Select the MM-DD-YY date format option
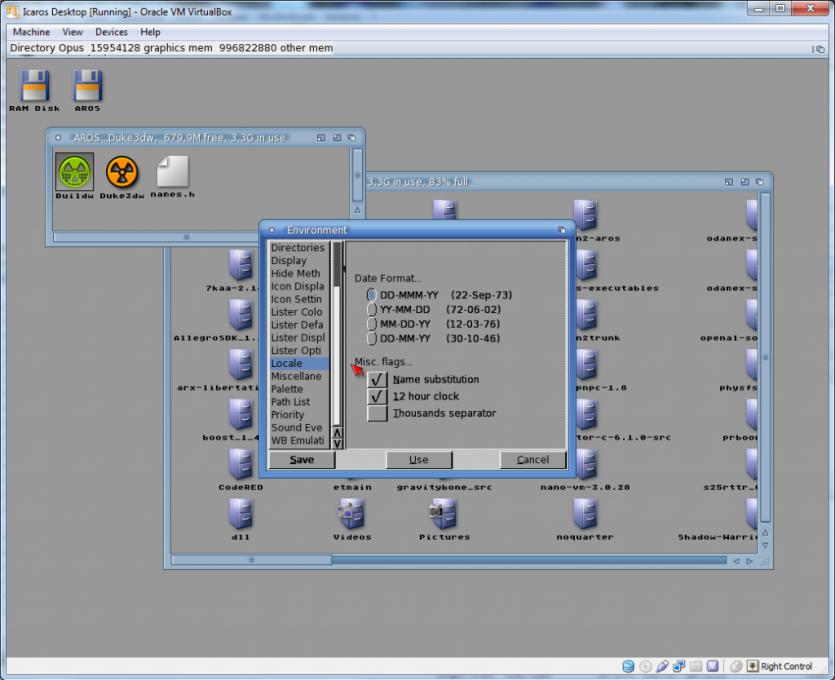Screen dimensions: 835x680 pyautogui.click(x=372, y=324)
